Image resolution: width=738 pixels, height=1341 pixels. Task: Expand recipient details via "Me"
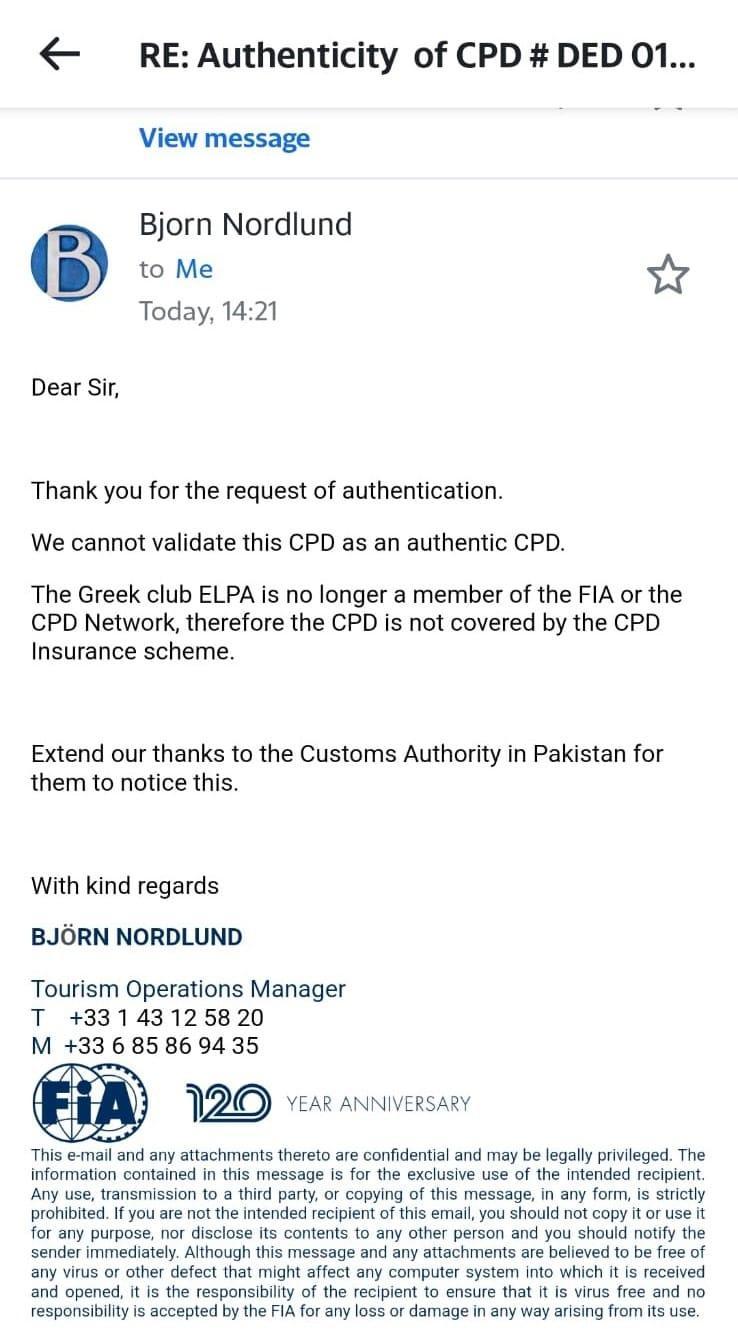(194, 269)
